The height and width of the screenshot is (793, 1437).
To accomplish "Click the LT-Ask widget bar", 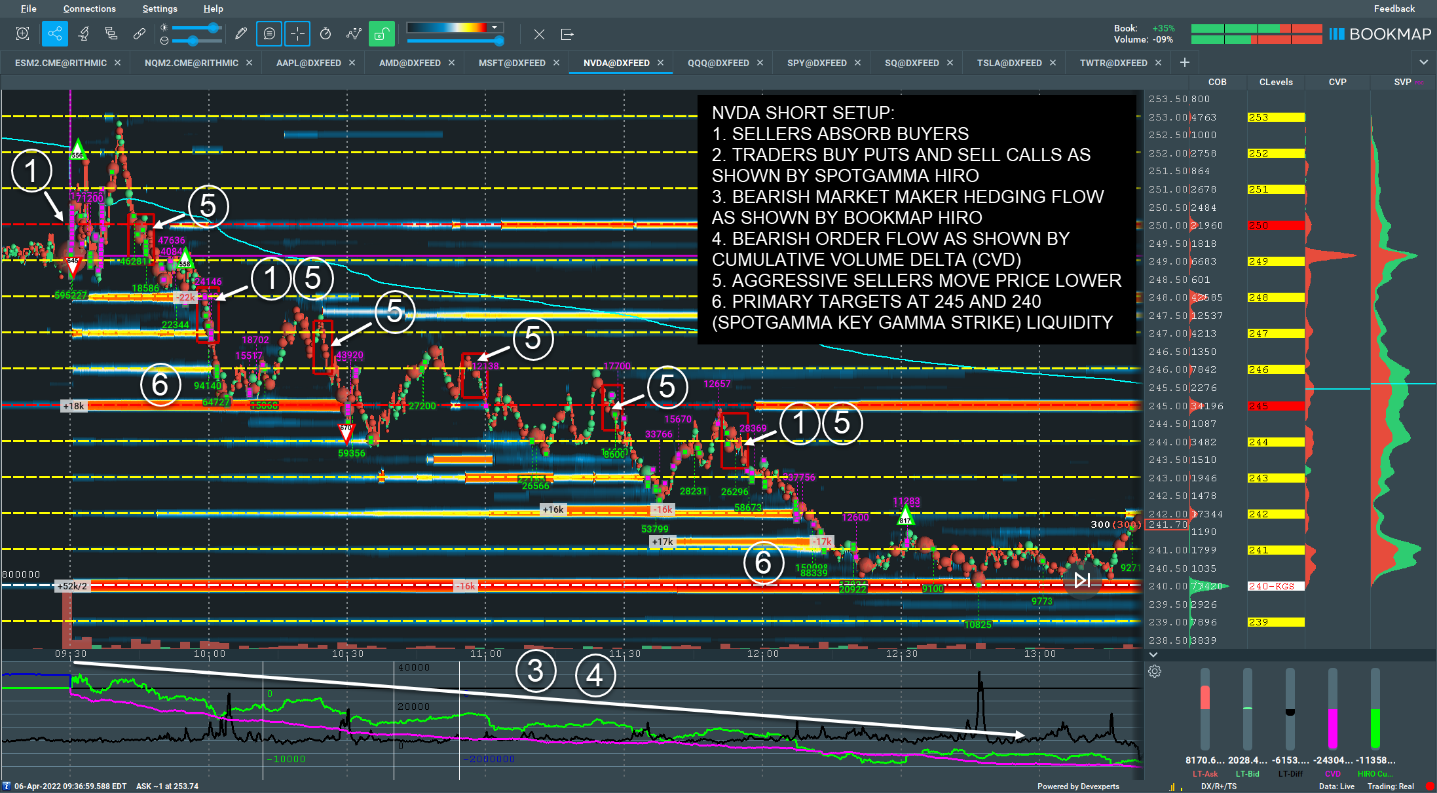I will tap(1205, 710).
